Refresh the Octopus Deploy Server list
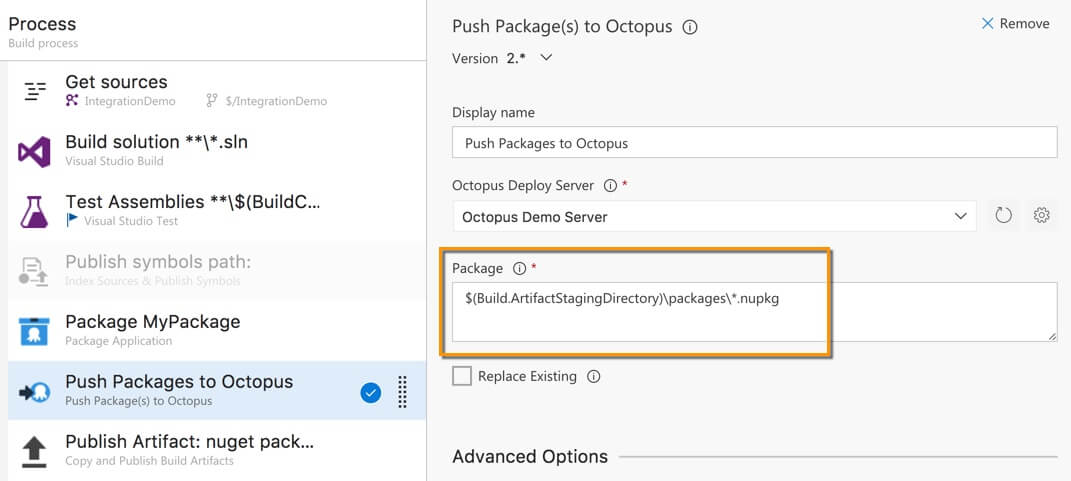This screenshot has width=1071, height=481. (1003, 216)
